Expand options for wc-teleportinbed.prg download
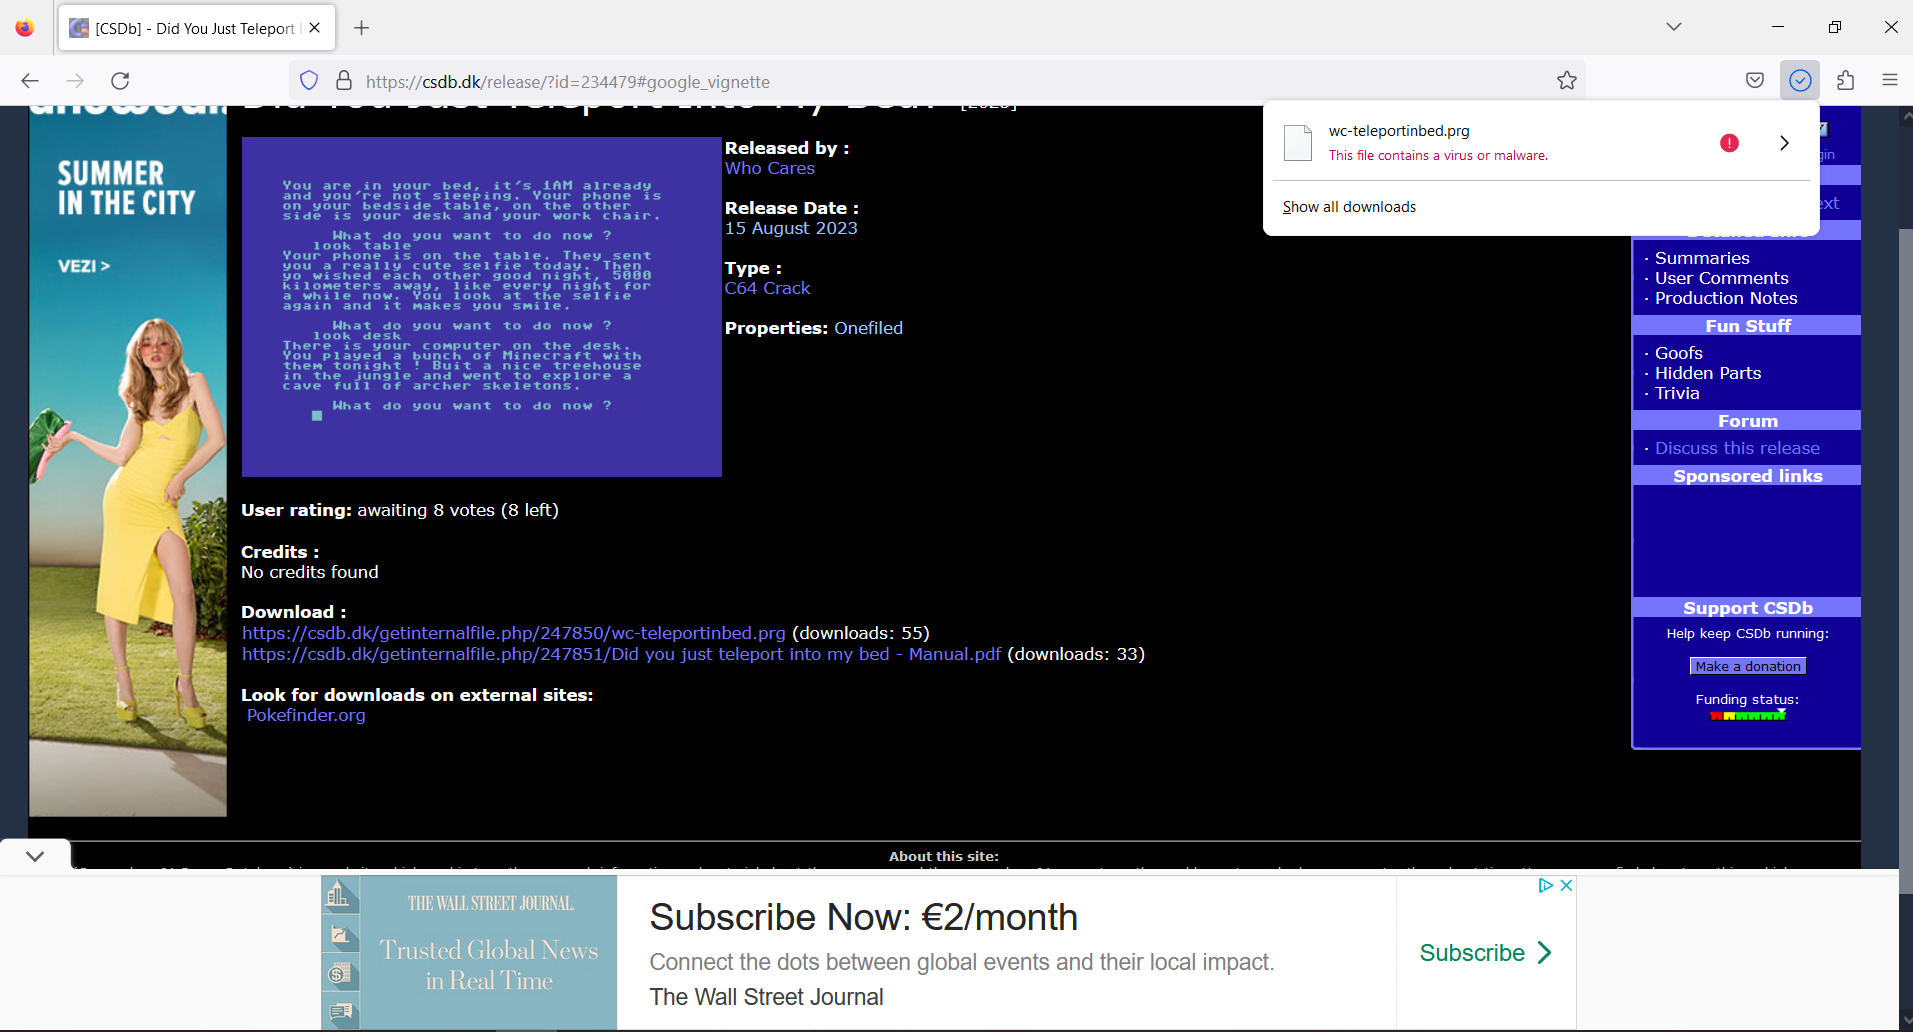This screenshot has height=1032, width=1913. [1785, 143]
